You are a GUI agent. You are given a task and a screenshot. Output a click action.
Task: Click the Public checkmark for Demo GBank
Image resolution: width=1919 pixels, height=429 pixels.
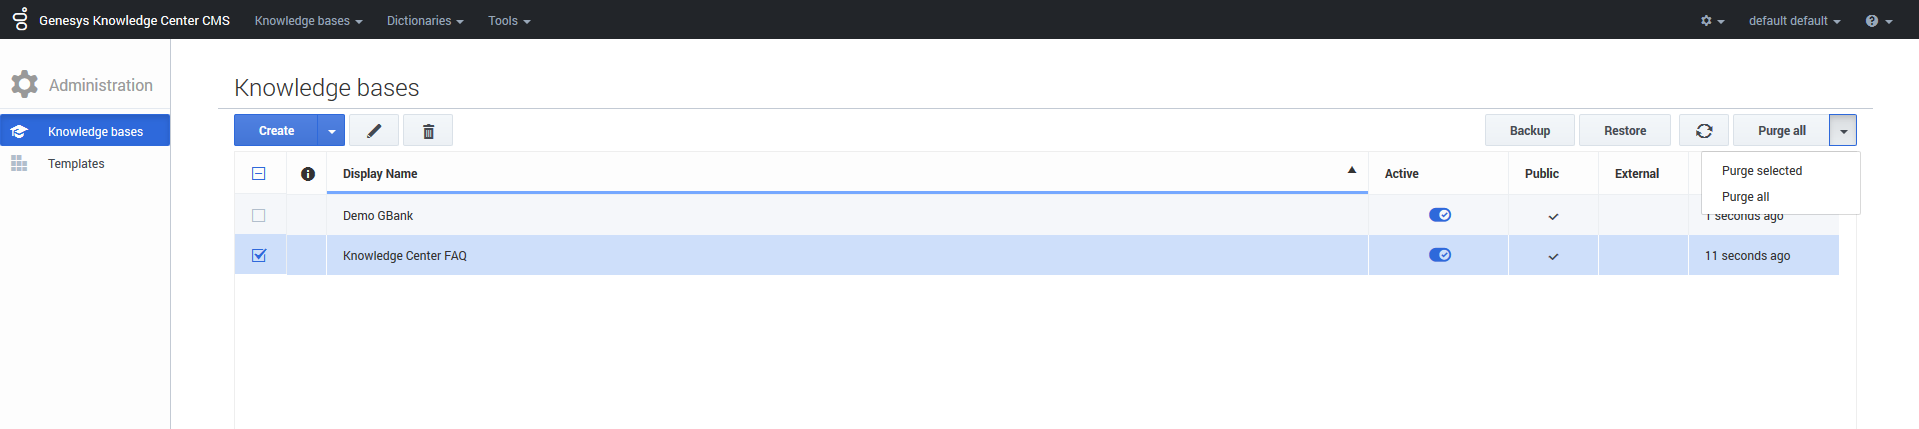coord(1553,216)
